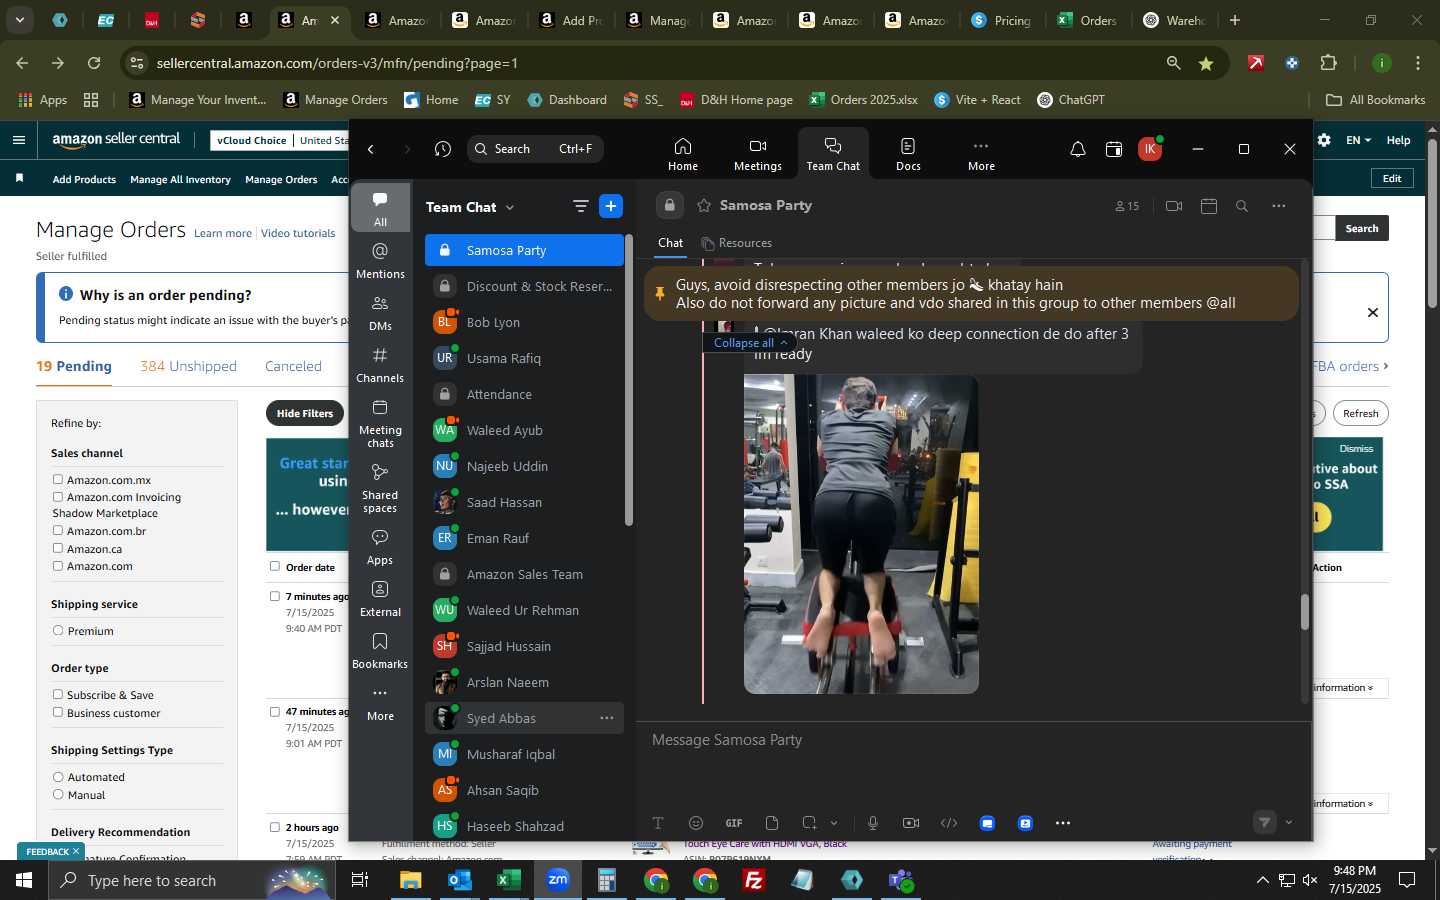Viewport: 1440px width, 900px height.
Task: Select Premium shipping service option
Action: [58, 631]
